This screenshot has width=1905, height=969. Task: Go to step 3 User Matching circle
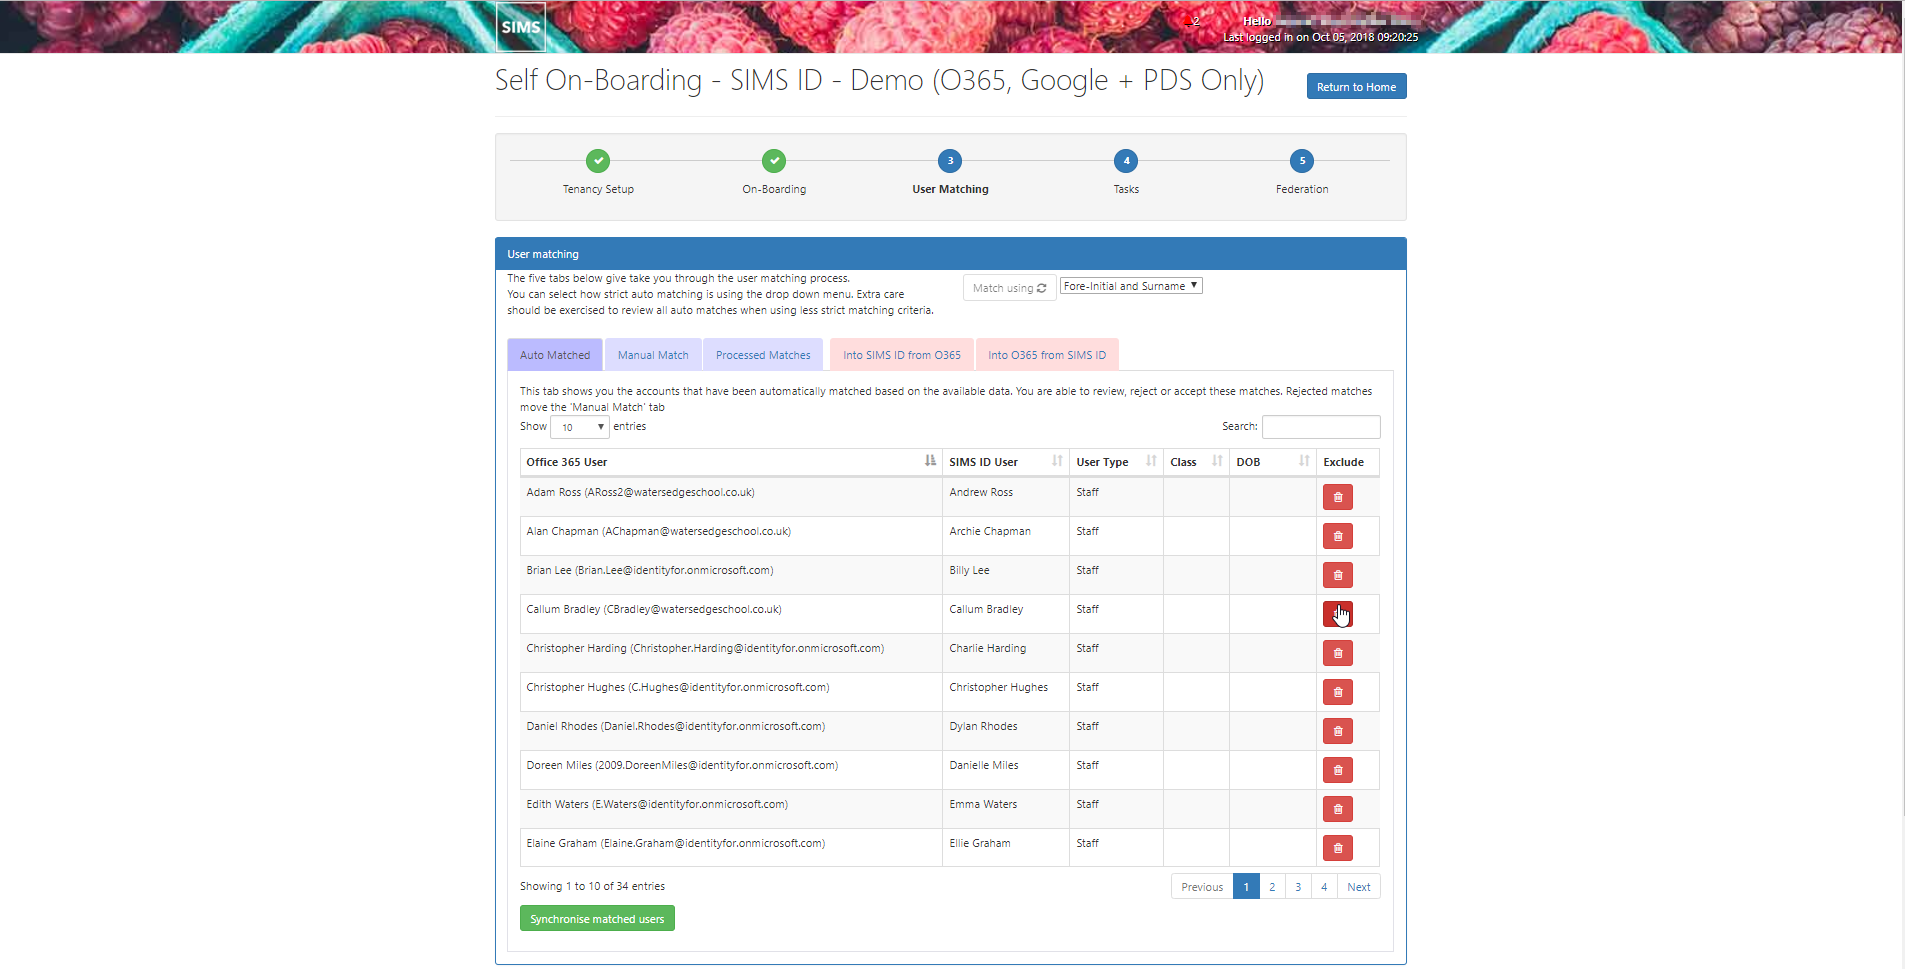pos(950,161)
